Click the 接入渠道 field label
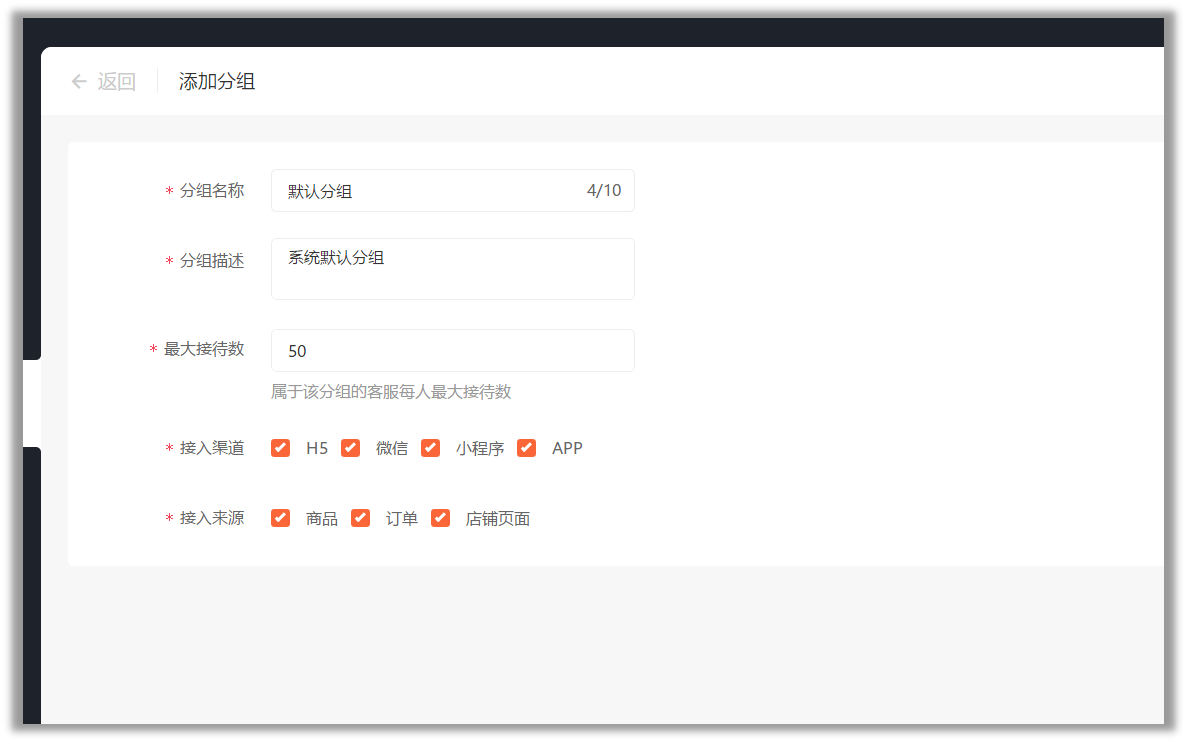Screen dimensions: 1187x744 pos(212,448)
